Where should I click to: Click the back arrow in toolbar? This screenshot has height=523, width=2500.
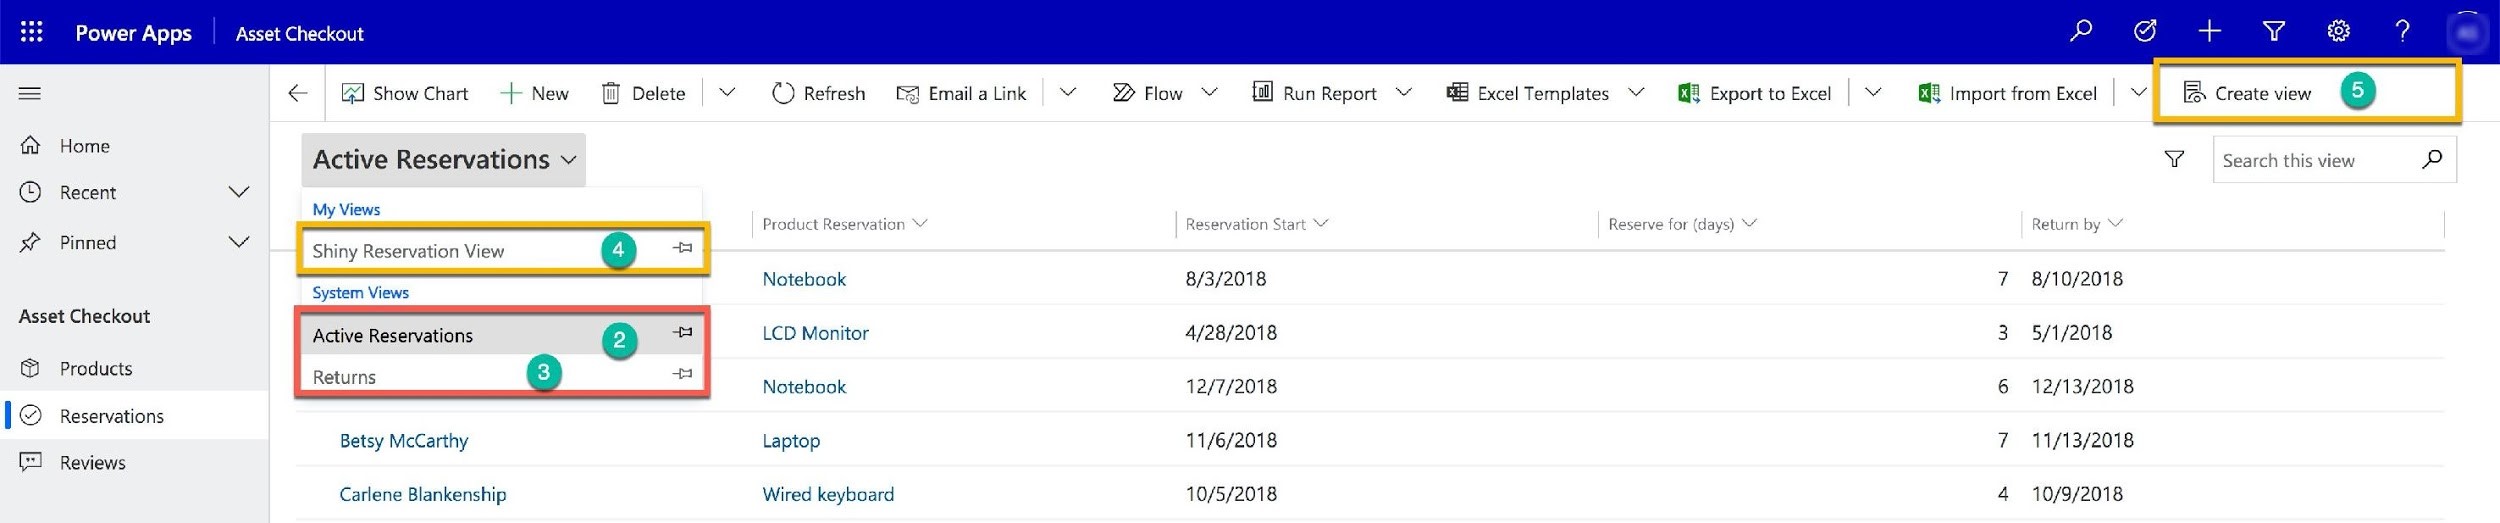tap(297, 93)
